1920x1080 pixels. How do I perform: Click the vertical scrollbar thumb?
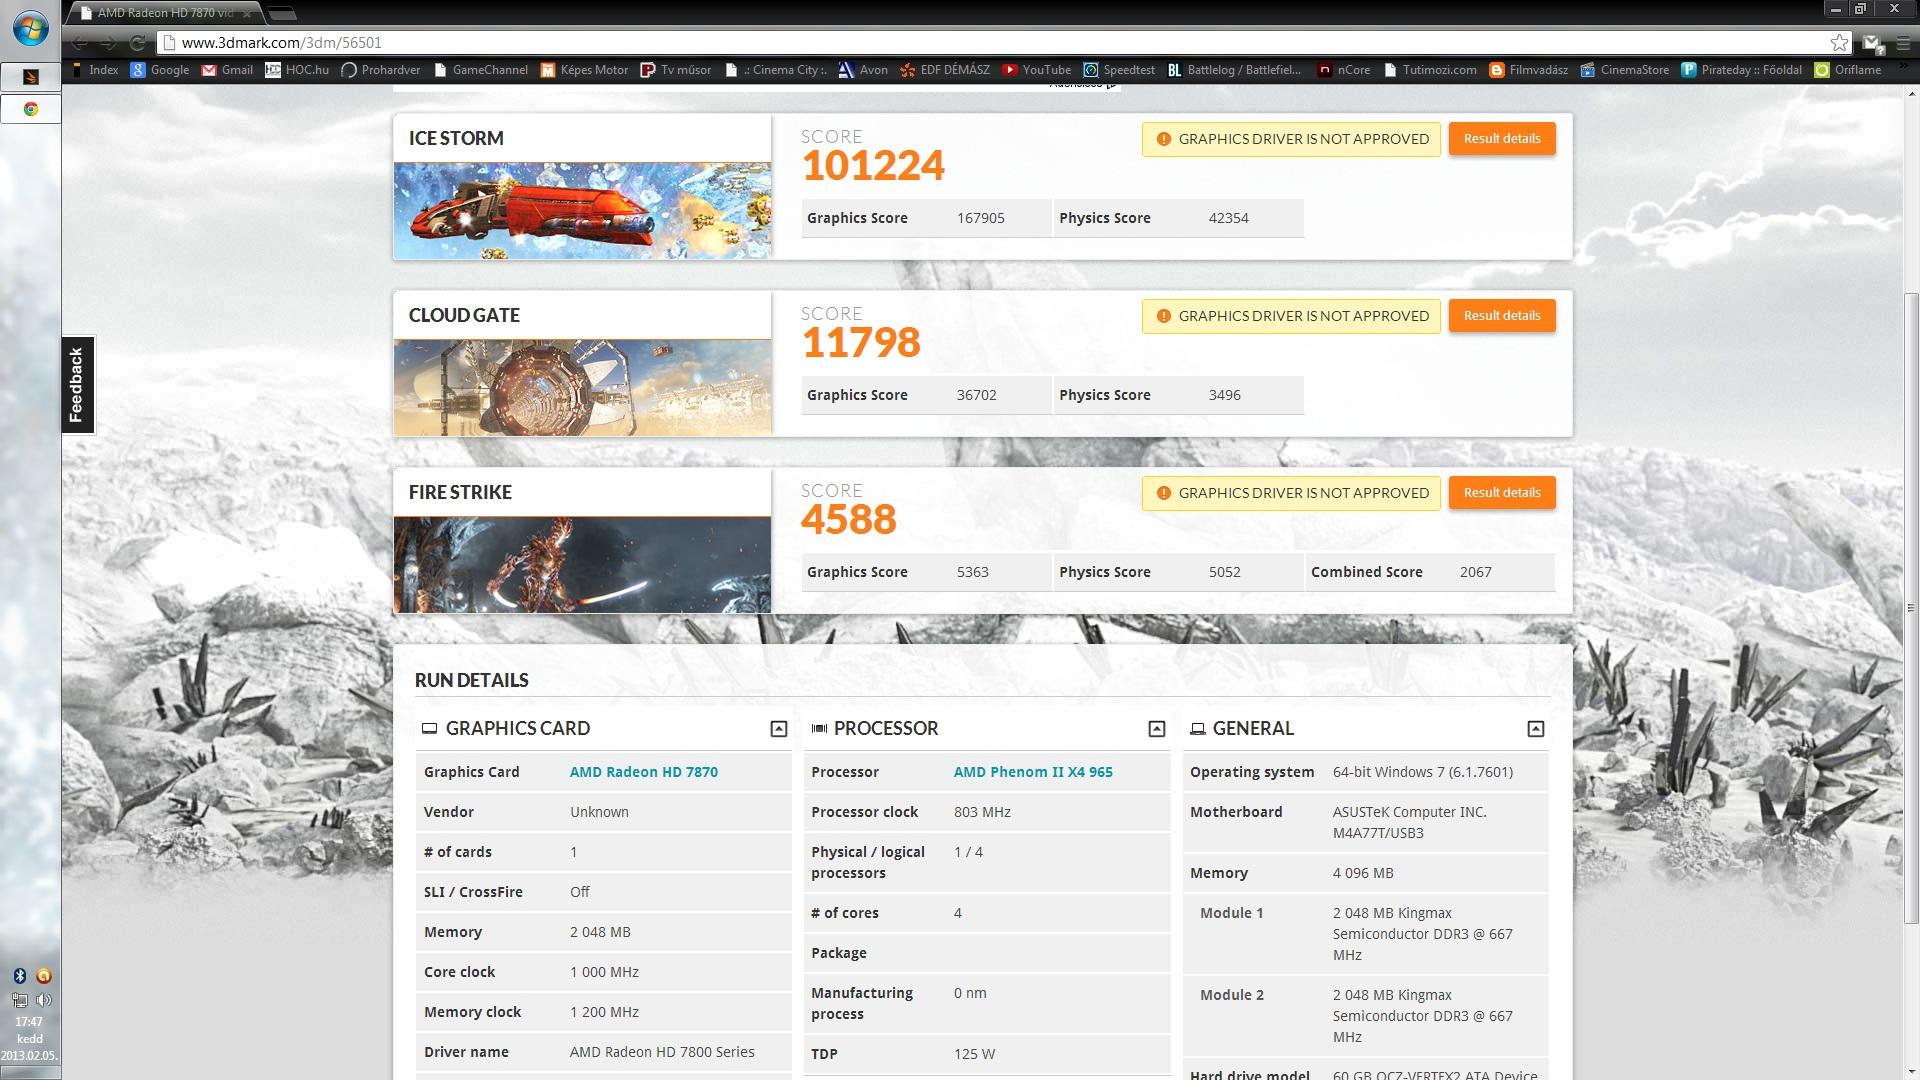(x=1911, y=609)
